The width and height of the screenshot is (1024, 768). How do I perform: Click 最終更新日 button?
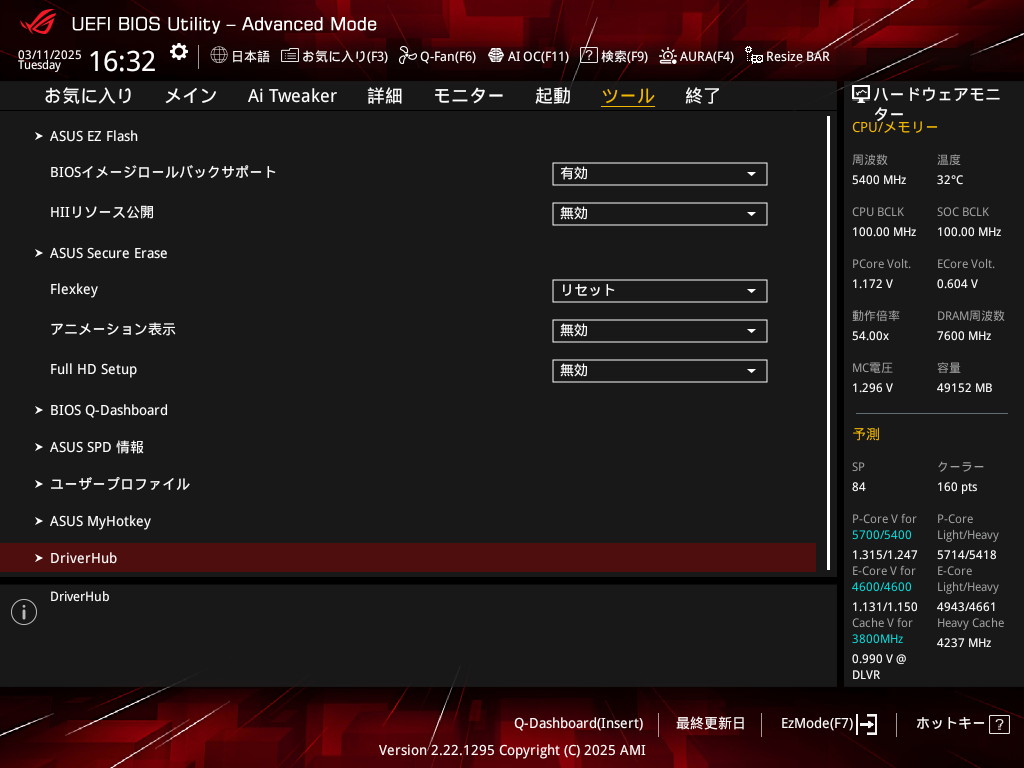[x=710, y=724]
